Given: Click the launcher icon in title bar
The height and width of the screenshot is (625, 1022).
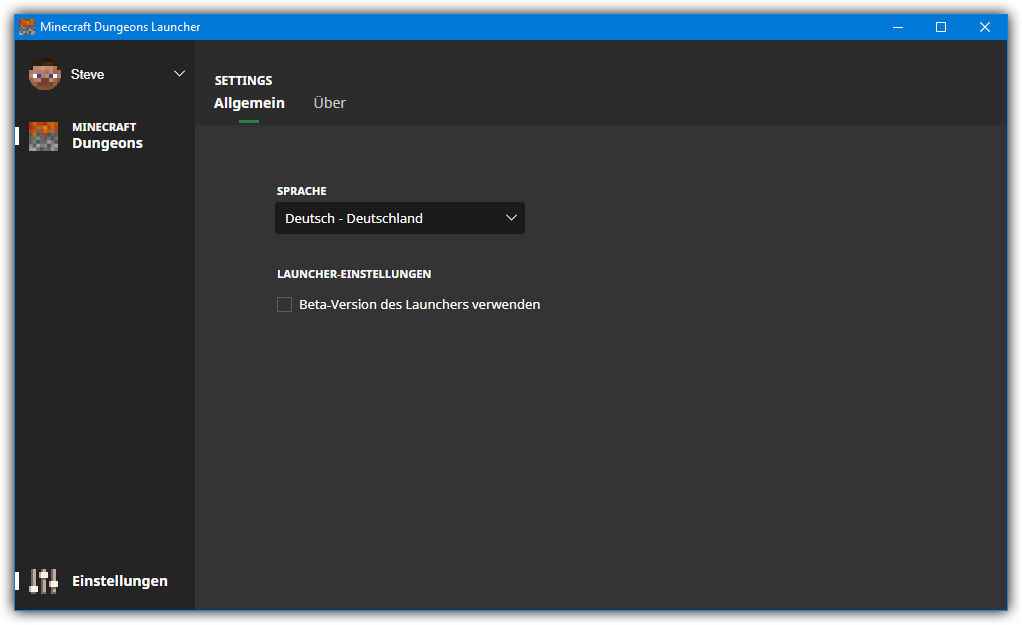Looking at the screenshot, I should (27, 27).
